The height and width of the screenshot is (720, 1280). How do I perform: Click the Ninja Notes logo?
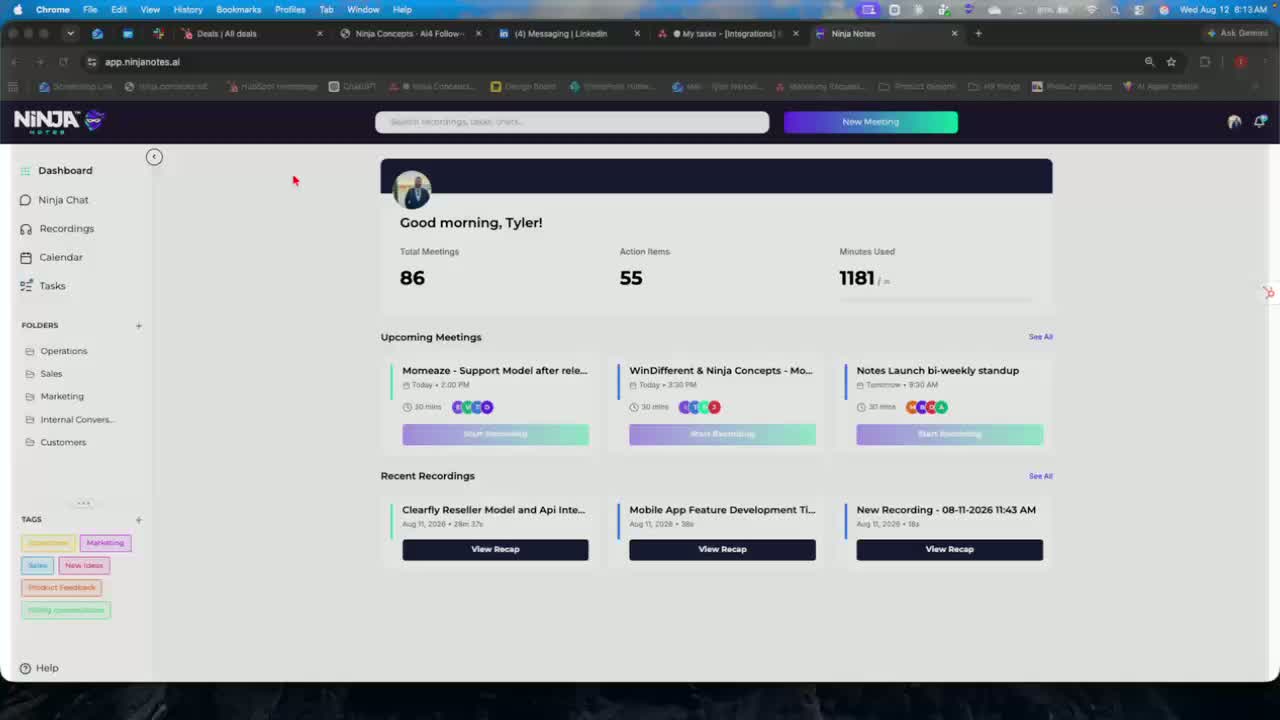(59, 121)
